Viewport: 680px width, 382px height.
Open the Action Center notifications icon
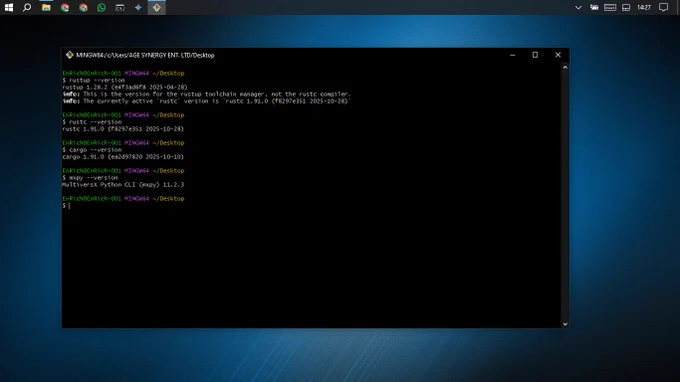(x=664, y=7)
